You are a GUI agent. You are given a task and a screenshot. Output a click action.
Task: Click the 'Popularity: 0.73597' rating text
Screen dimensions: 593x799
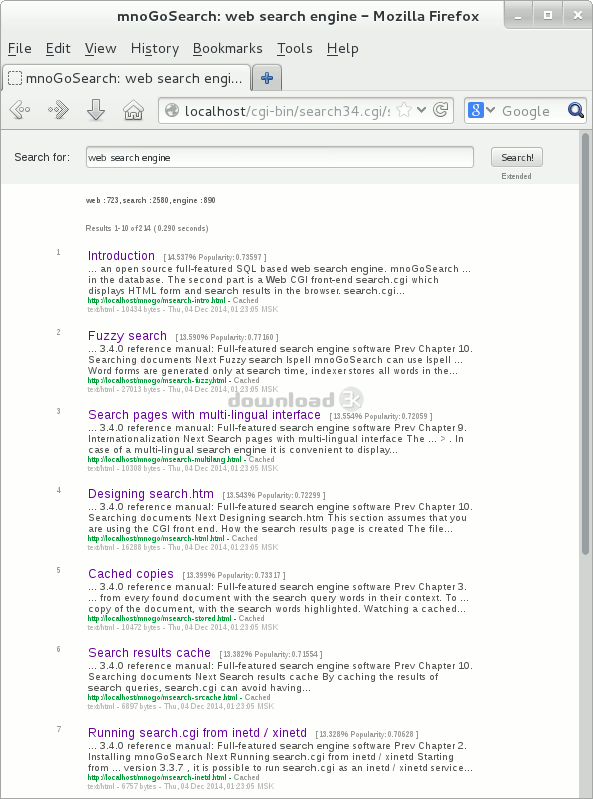[x=230, y=257]
